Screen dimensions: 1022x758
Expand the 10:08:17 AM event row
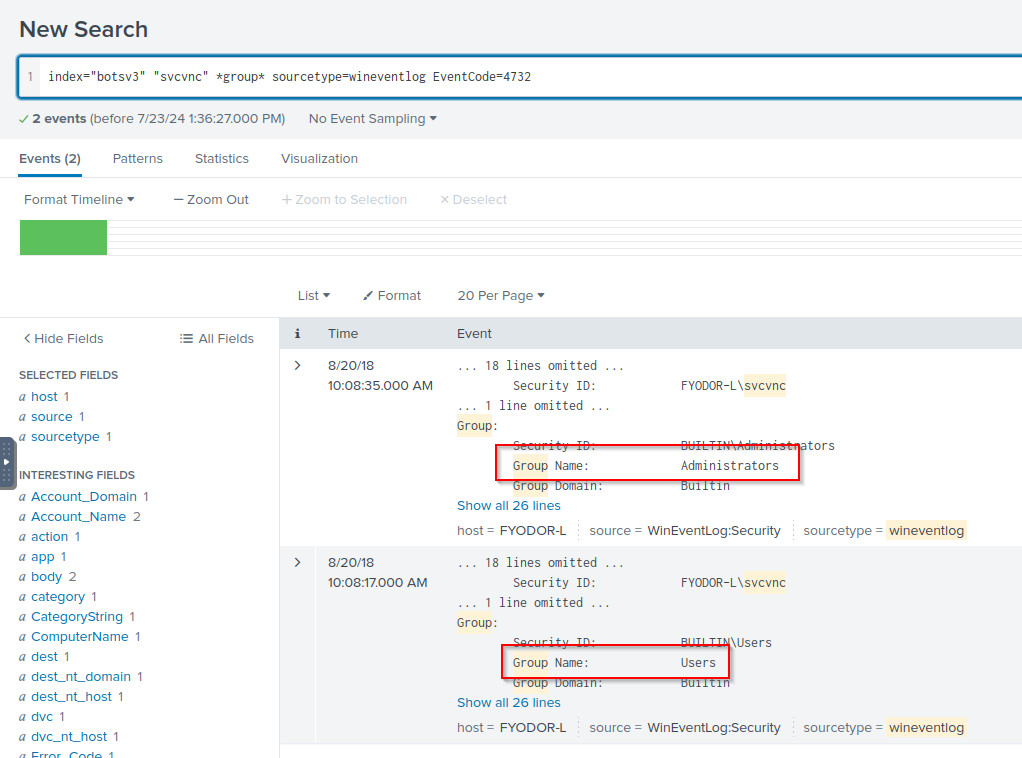297,563
